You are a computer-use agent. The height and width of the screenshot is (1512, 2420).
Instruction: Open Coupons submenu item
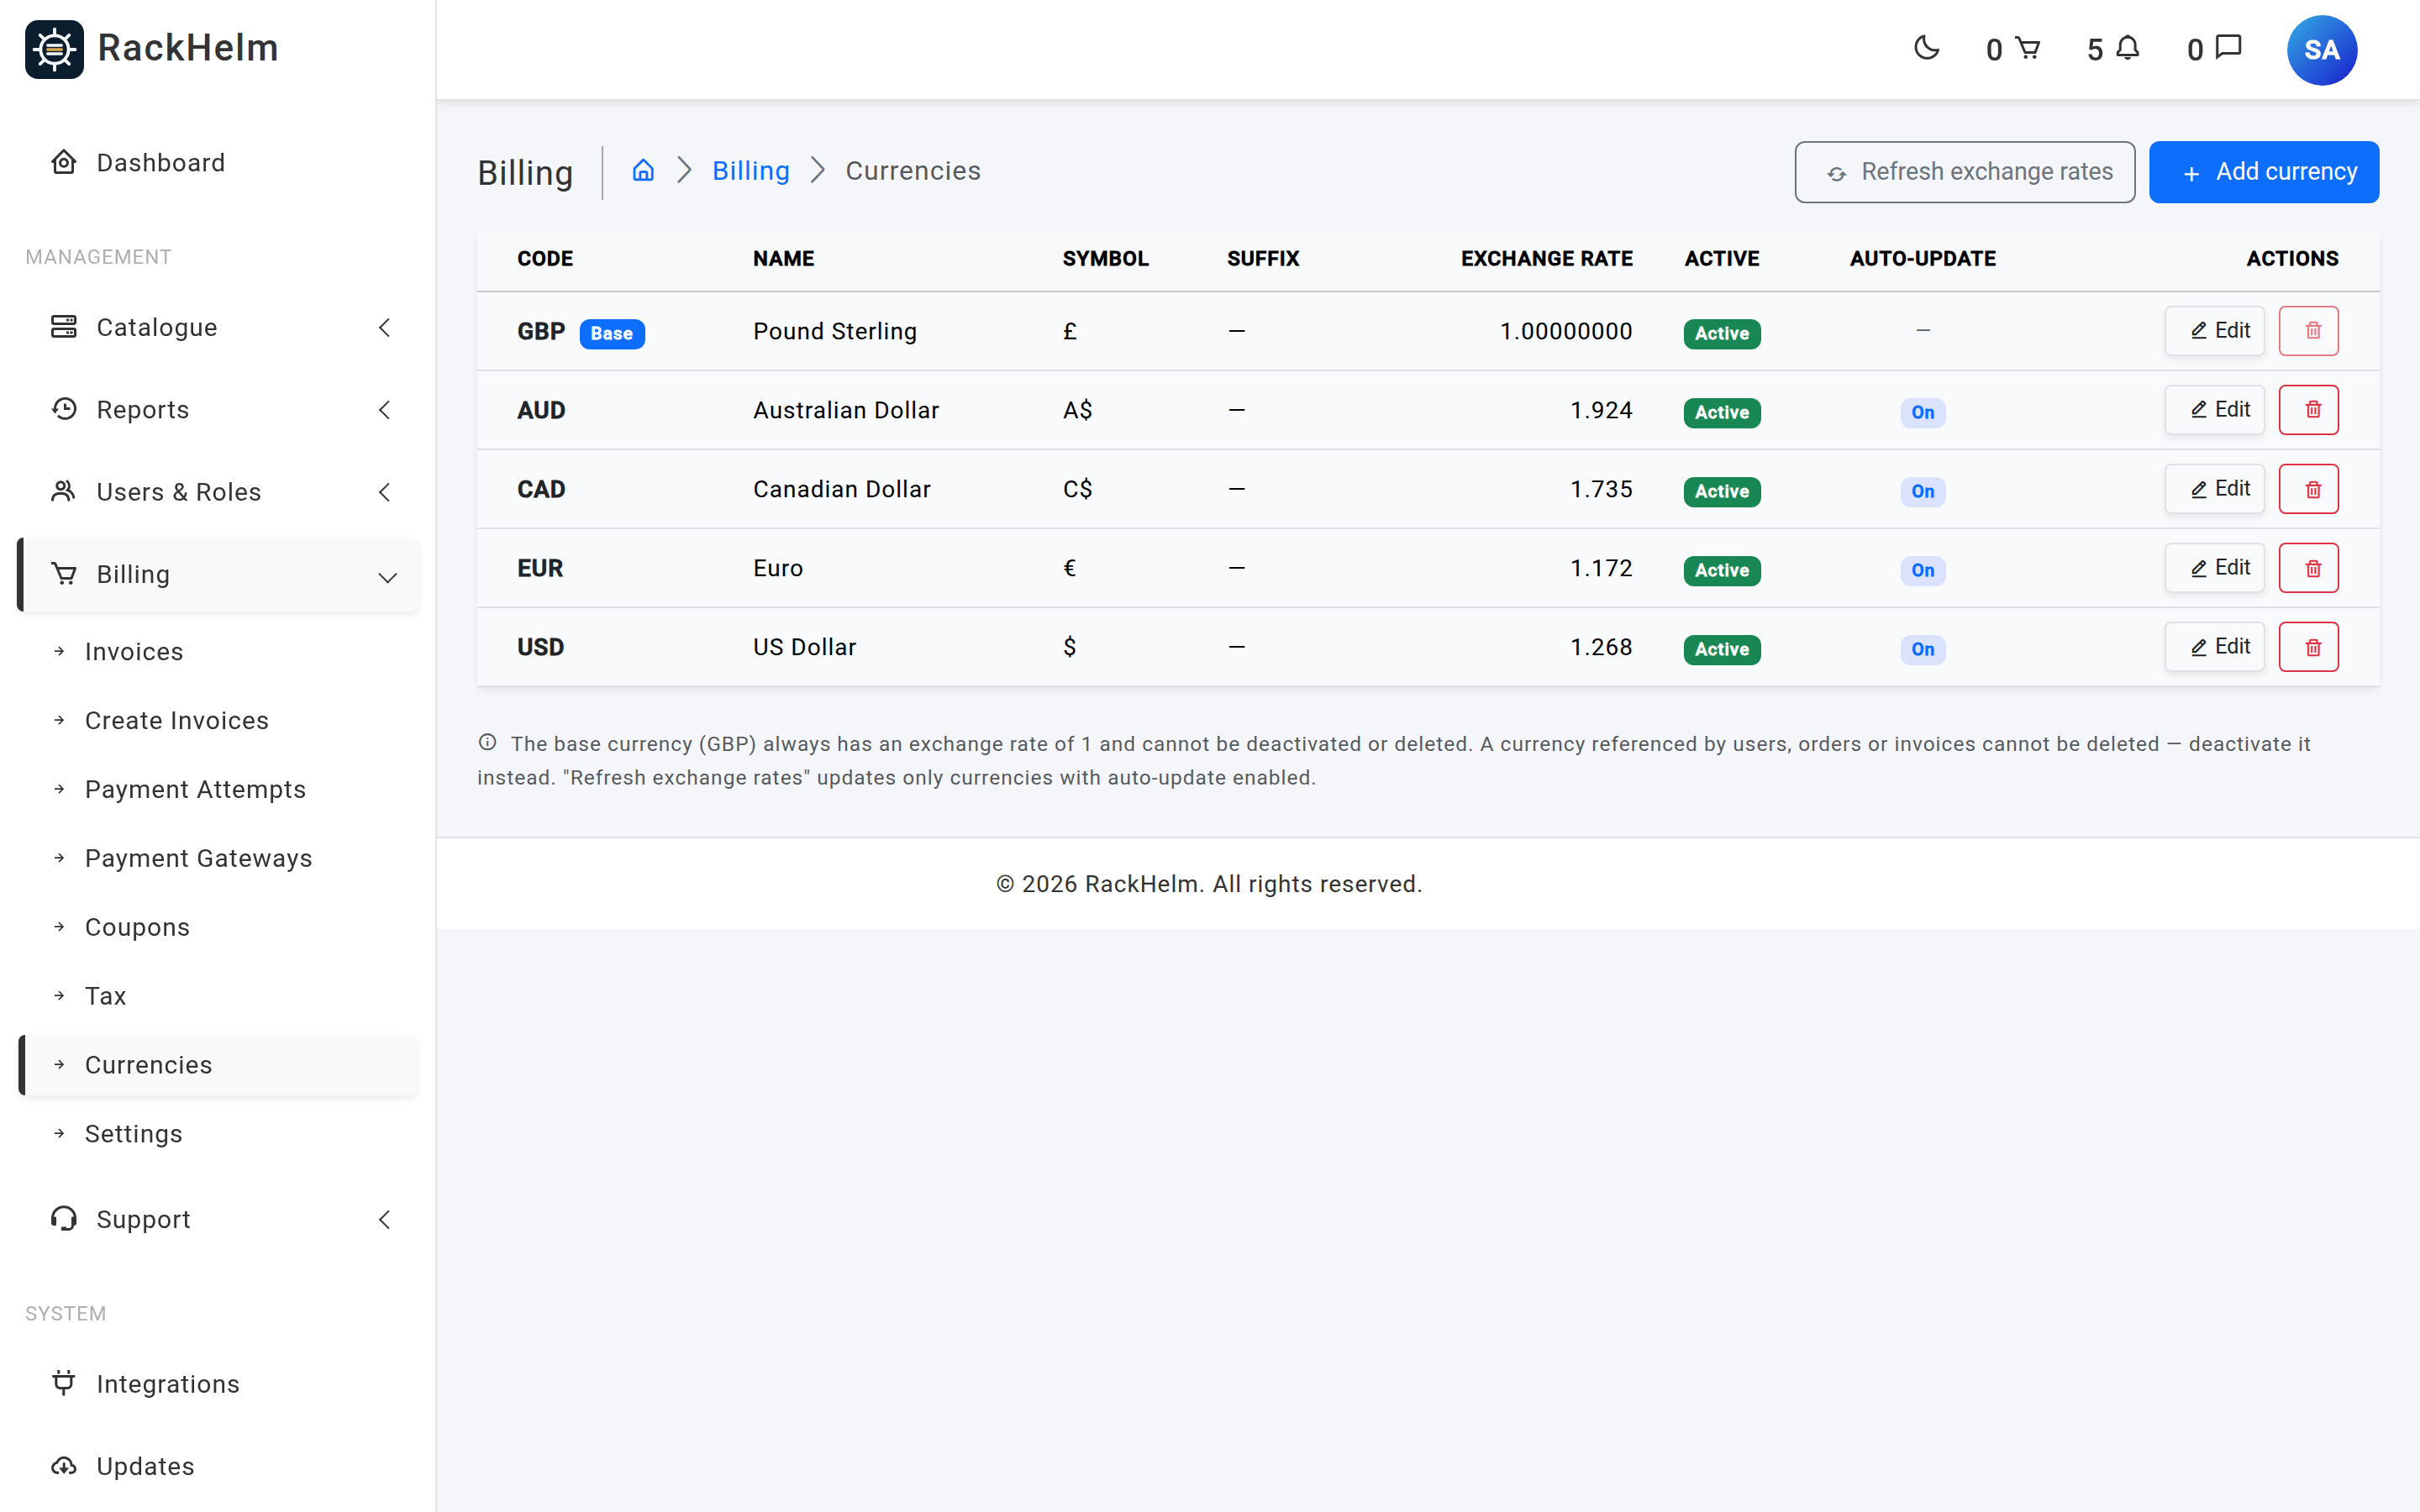(x=218, y=927)
